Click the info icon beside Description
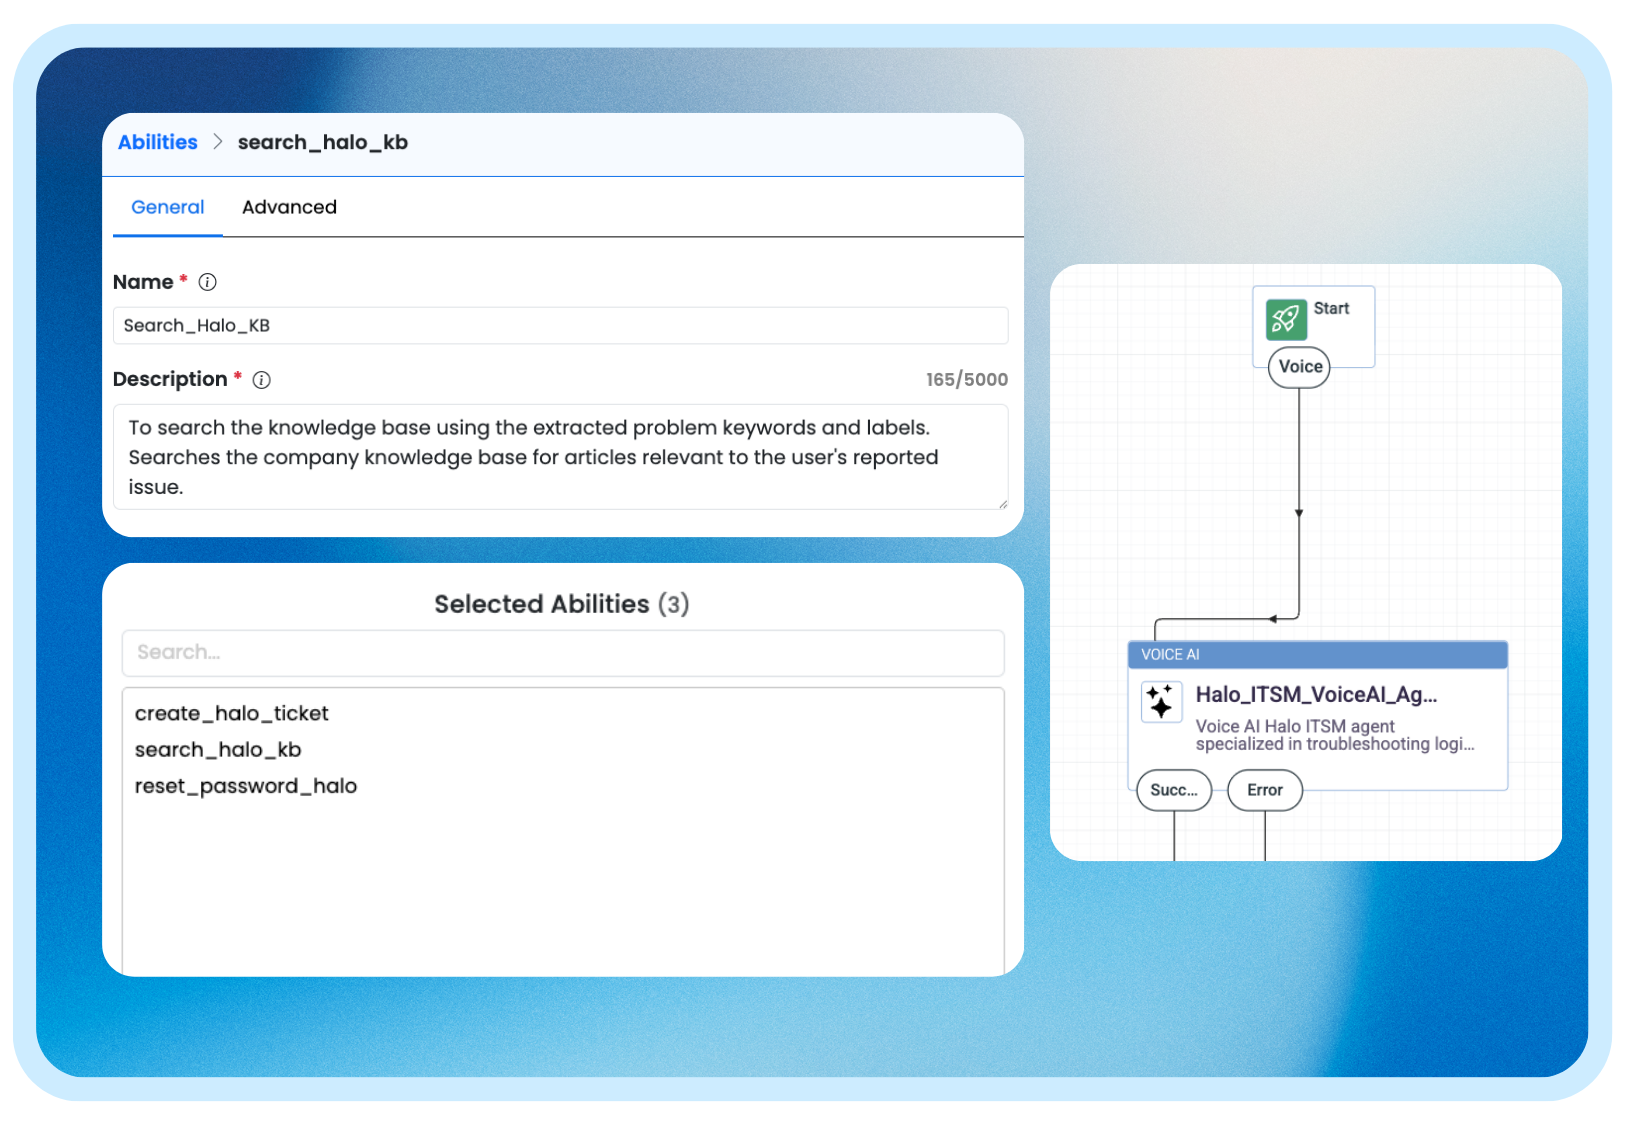The width and height of the screenshot is (1625, 1125). pyautogui.click(x=261, y=380)
